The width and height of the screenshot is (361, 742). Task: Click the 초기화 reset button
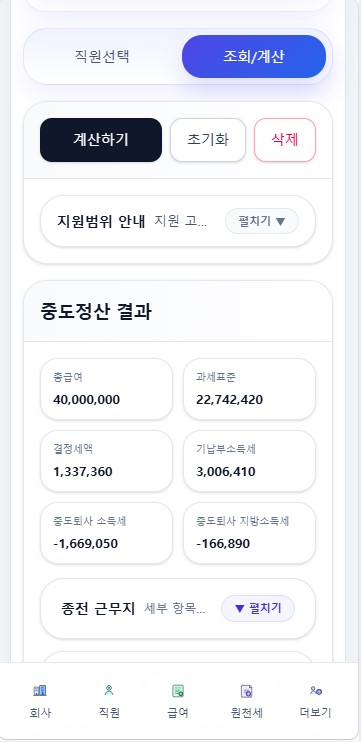(x=208, y=140)
